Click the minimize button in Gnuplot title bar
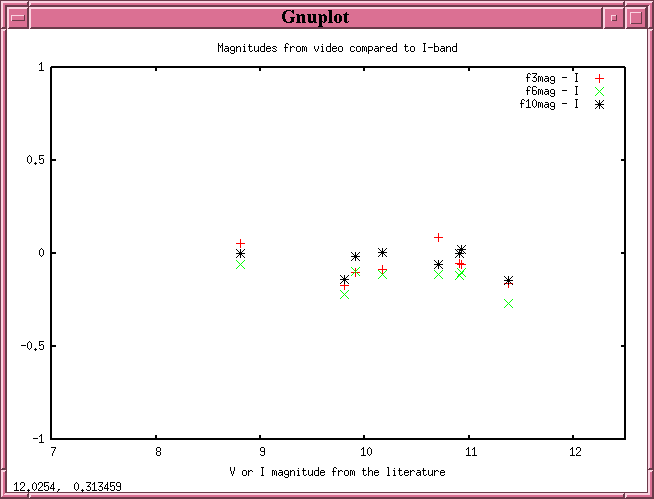The height and width of the screenshot is (499, 654). 614,18
